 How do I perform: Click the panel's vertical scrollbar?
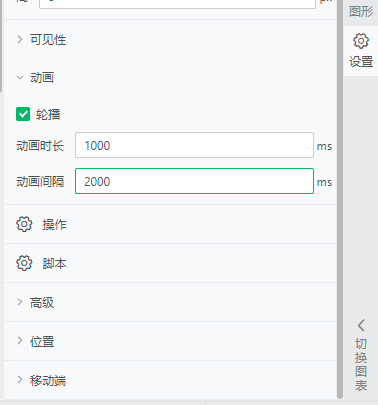pos(340,199)
